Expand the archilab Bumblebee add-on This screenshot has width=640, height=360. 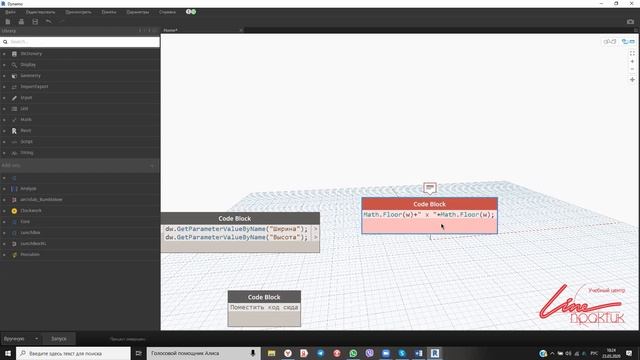coord(4,200)
